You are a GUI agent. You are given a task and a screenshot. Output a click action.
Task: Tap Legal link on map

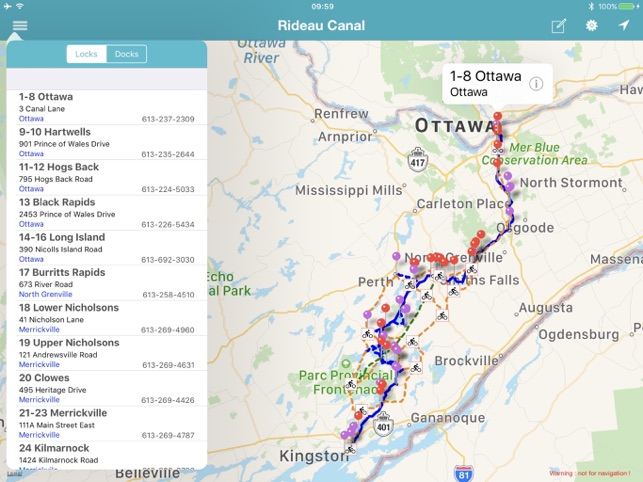[14, 473]
